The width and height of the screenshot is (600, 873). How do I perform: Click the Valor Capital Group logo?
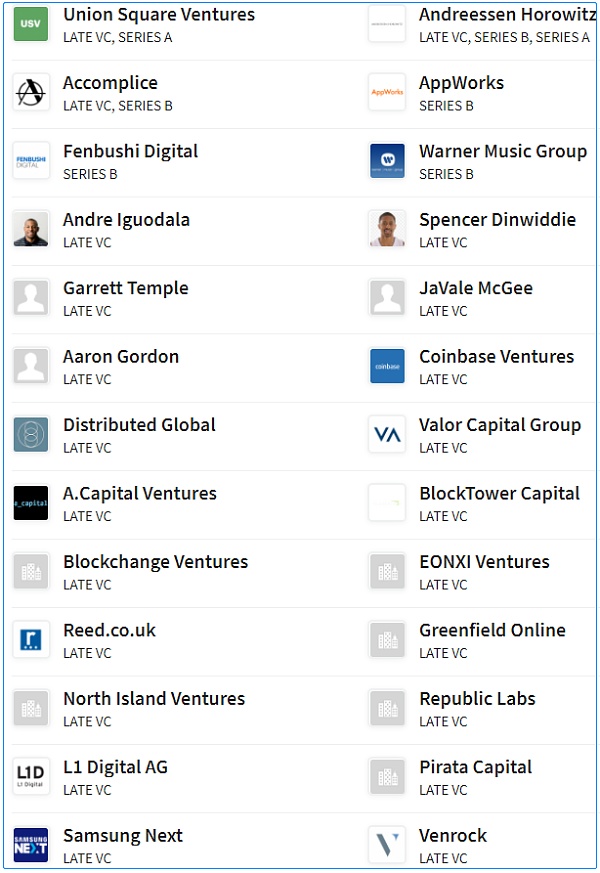pyautogui.click(x=387, y=434)
